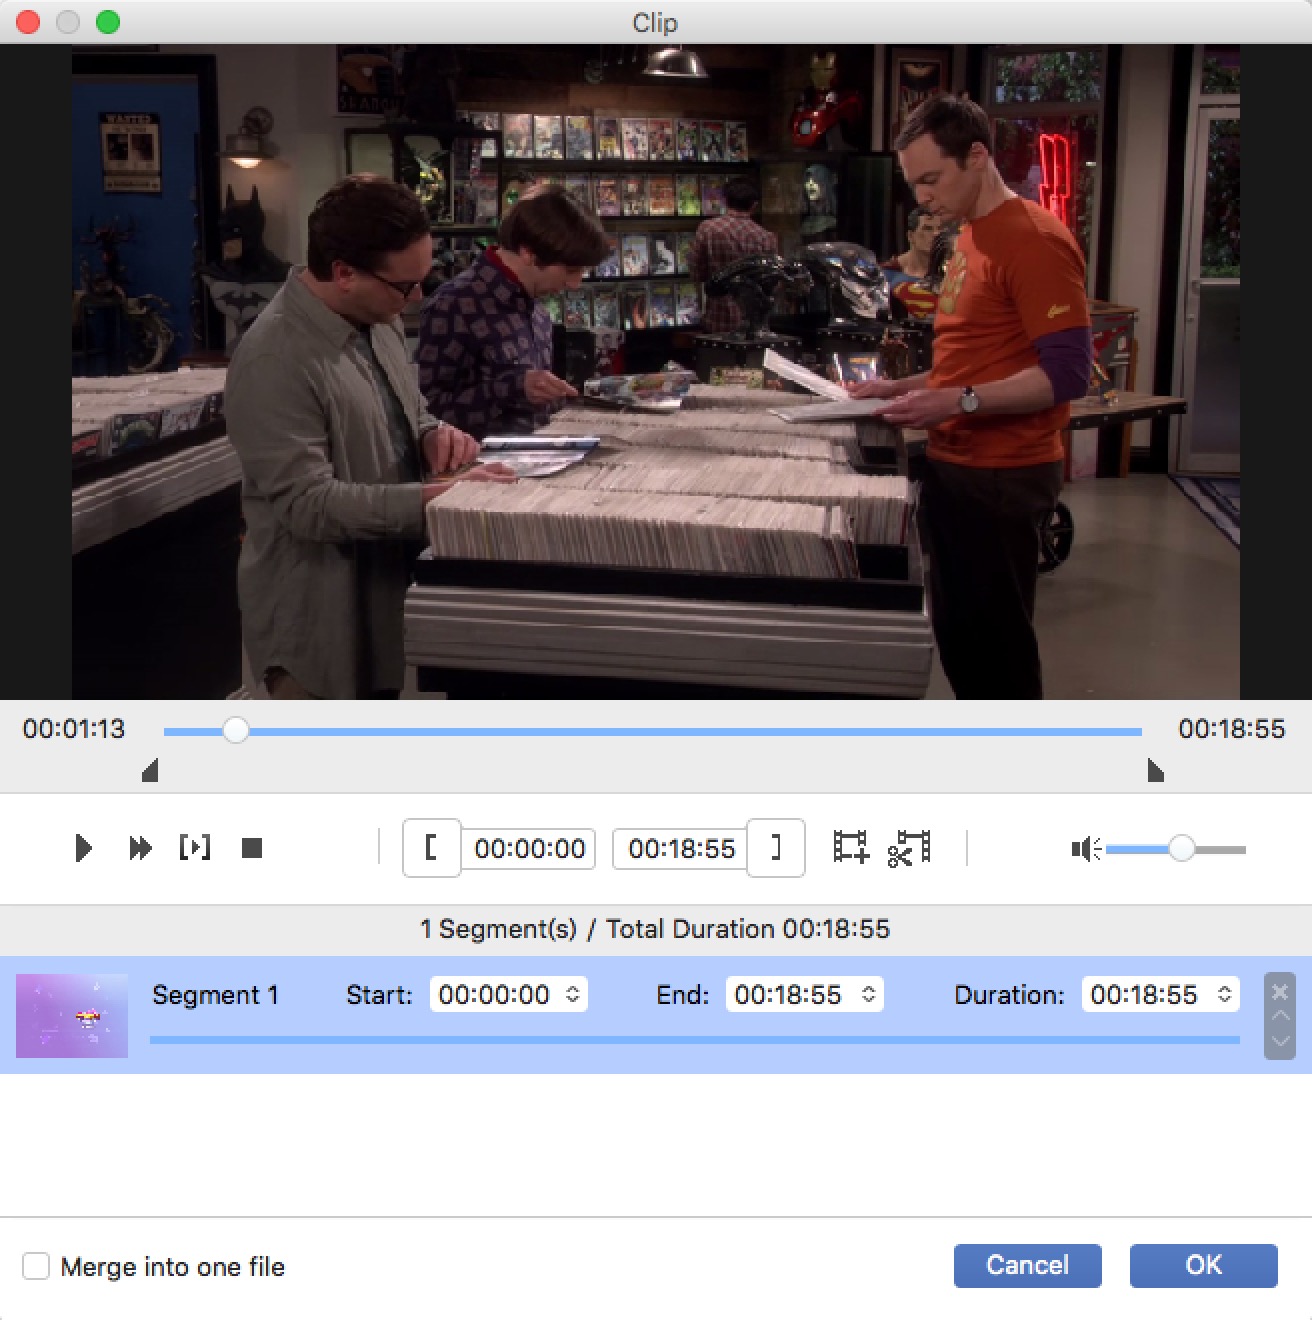Click Segment 1 Duration stepper arrows

tap(1225, 994)
